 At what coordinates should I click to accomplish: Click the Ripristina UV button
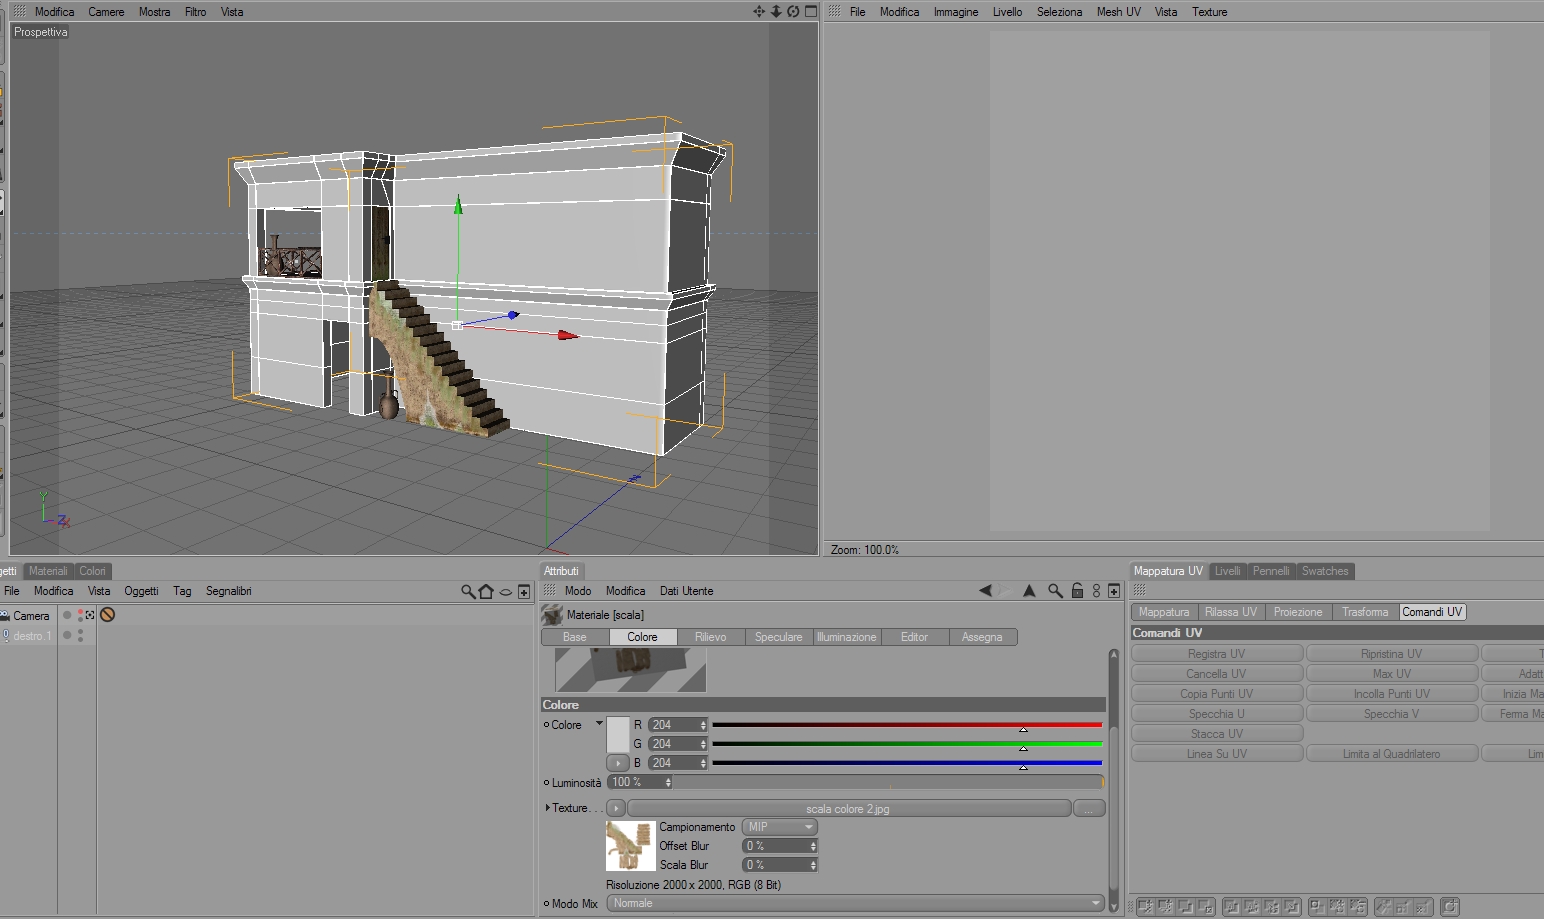pos(1392,654)
